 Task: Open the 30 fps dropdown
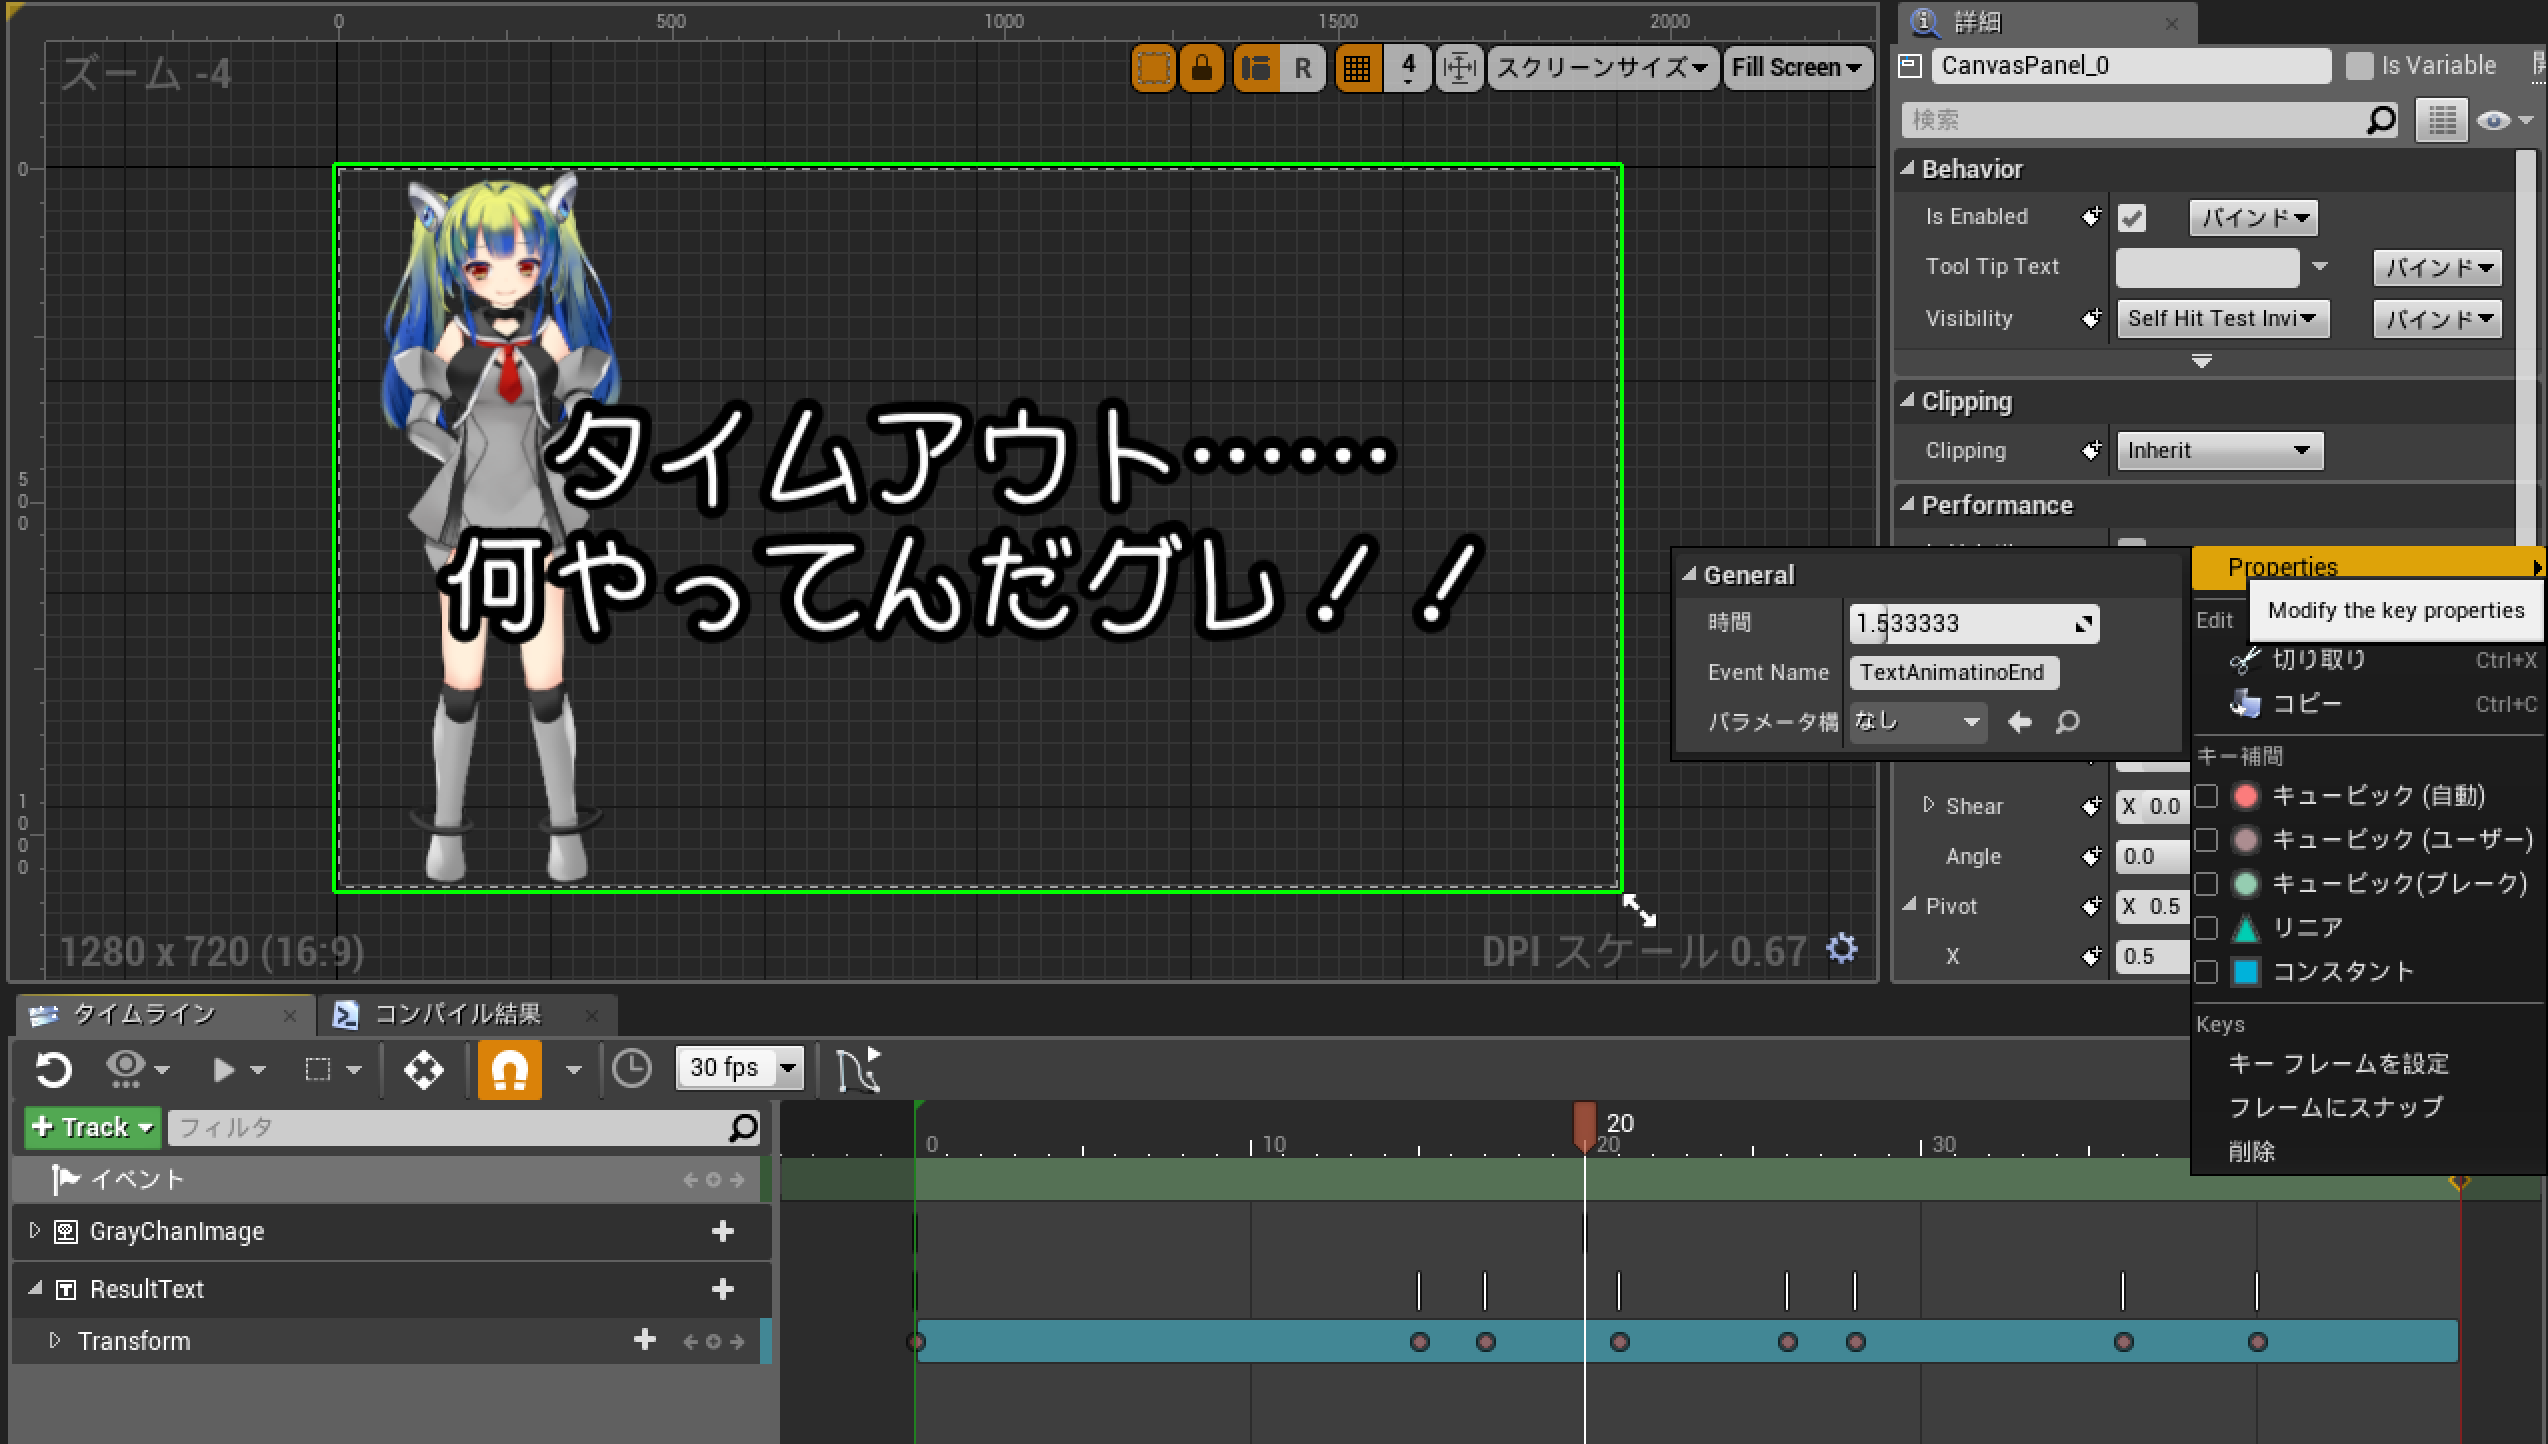pos(738,1068)
